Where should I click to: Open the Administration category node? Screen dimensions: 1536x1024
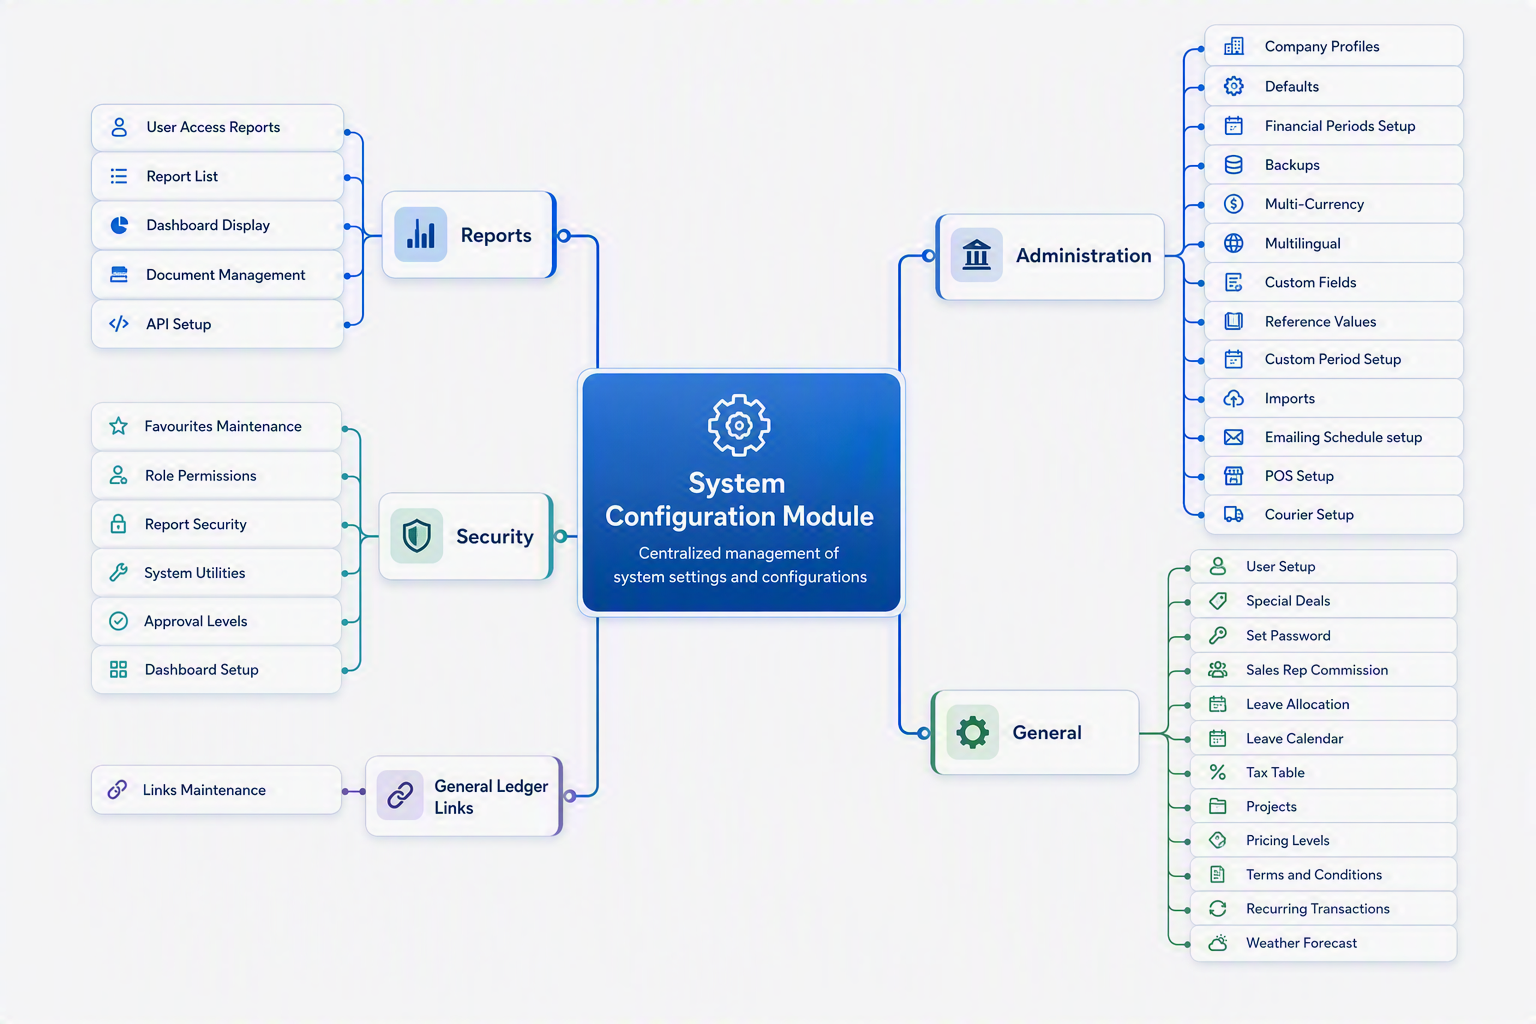coord(1050,256)
